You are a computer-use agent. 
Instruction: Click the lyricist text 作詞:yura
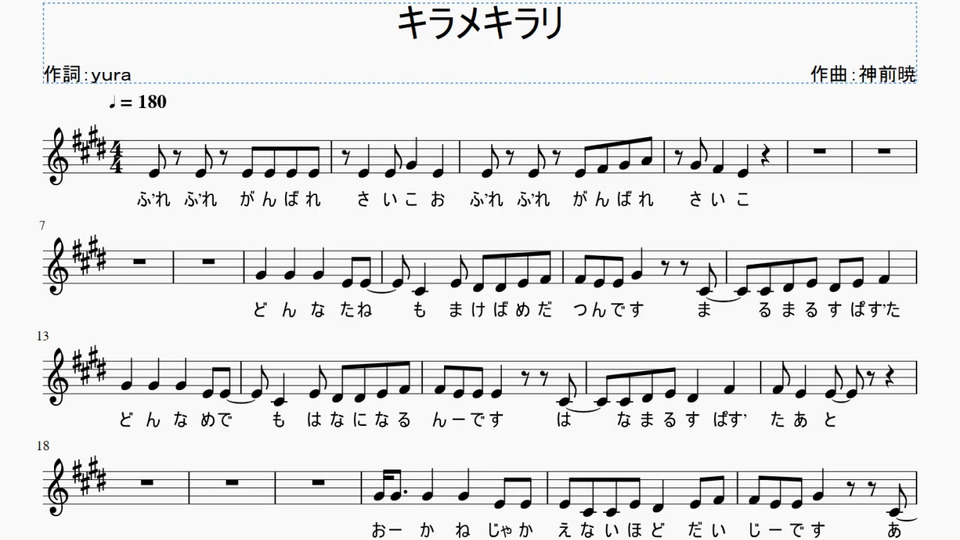tap(88, 74)
